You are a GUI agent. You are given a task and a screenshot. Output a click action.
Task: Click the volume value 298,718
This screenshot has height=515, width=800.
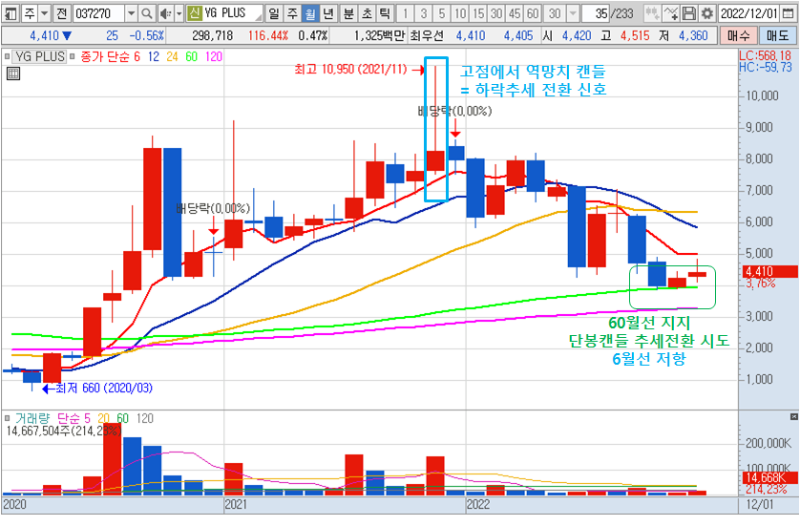coord(212,36)
